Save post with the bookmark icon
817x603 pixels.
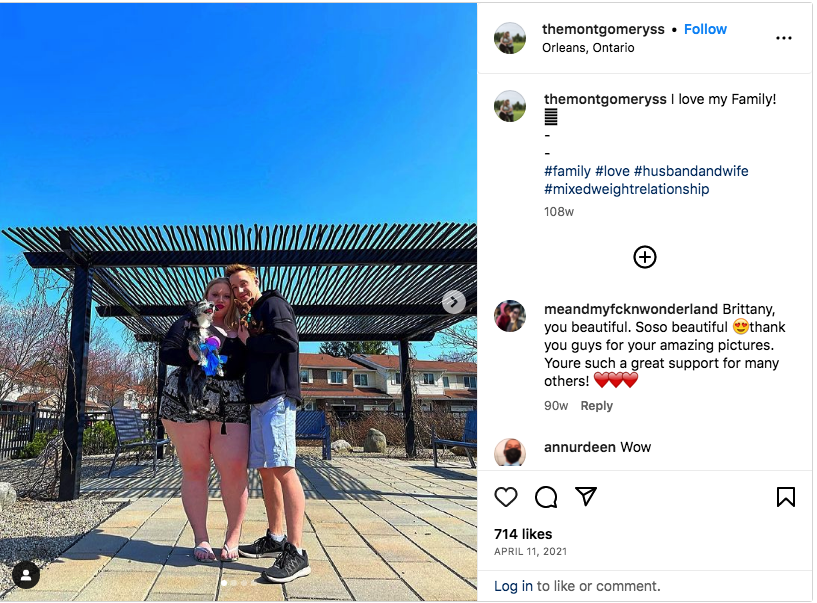[x=785, y=497]
